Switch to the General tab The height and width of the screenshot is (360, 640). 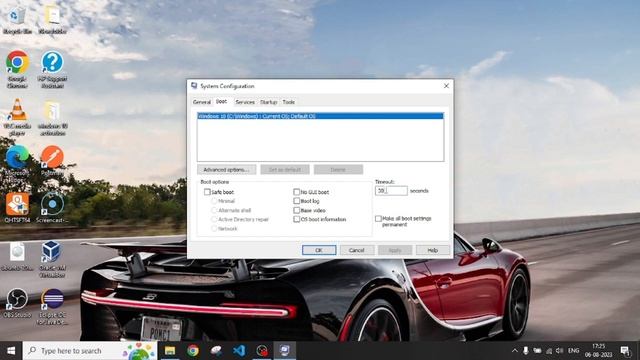[202, 102]
